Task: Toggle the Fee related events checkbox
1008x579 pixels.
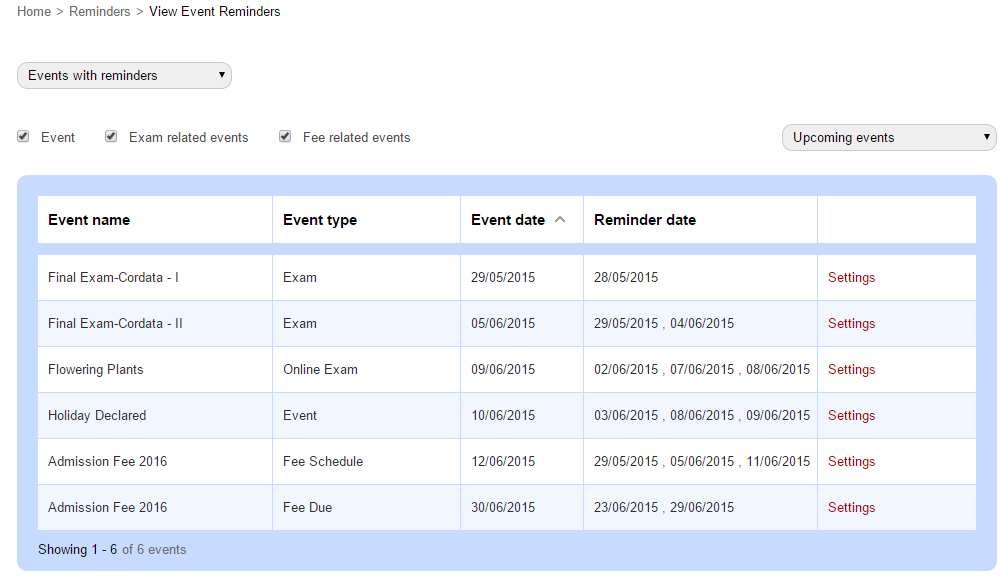Action: pyautogui.click(x=285, y=136)
